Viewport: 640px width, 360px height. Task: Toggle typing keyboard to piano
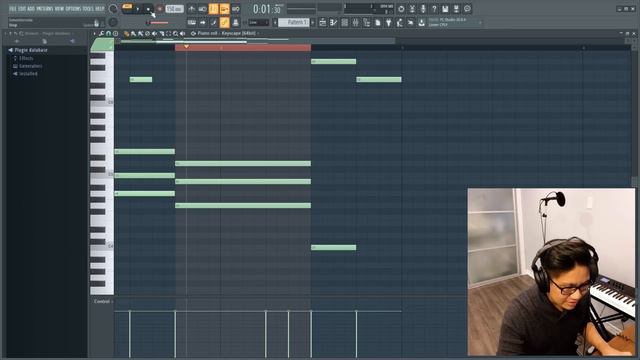[191, 22]
